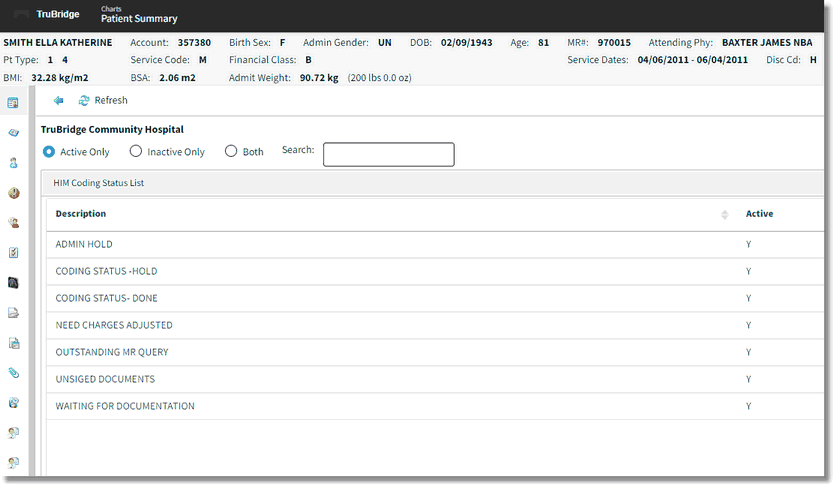
Task: Click TruBridge Community Hospital heading
Action: [x=112, y=130]
